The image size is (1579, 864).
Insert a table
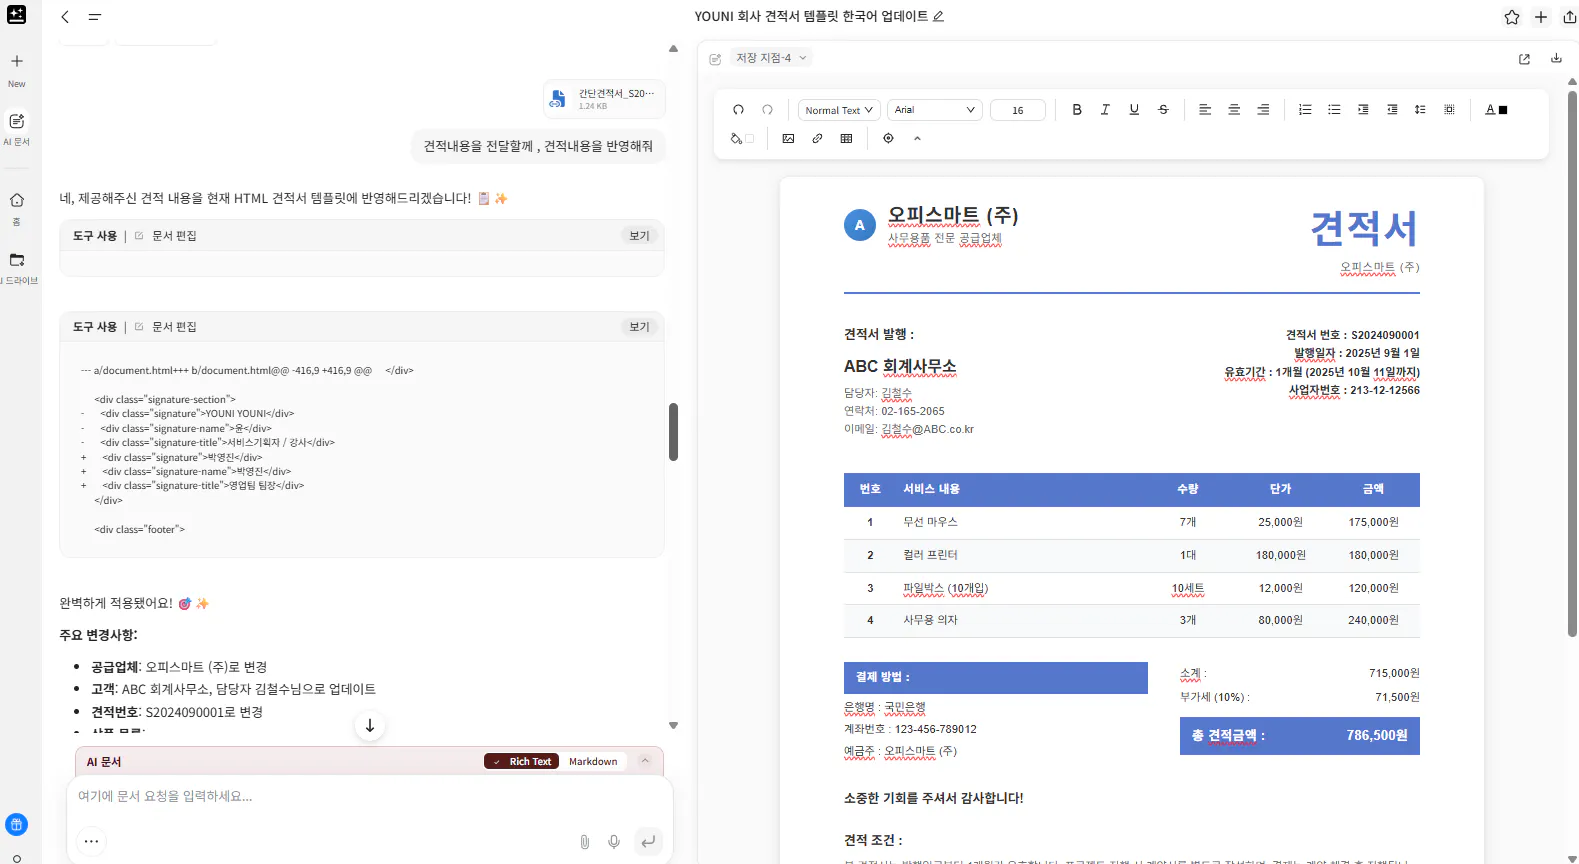[x=846, y=139]
